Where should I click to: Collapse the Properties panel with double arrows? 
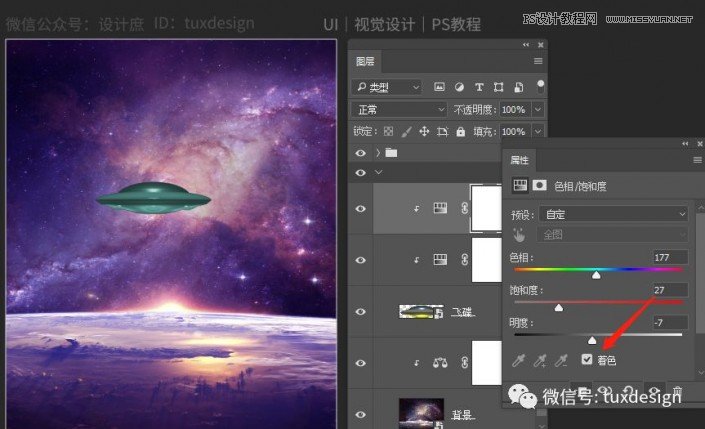coord(685,143)
